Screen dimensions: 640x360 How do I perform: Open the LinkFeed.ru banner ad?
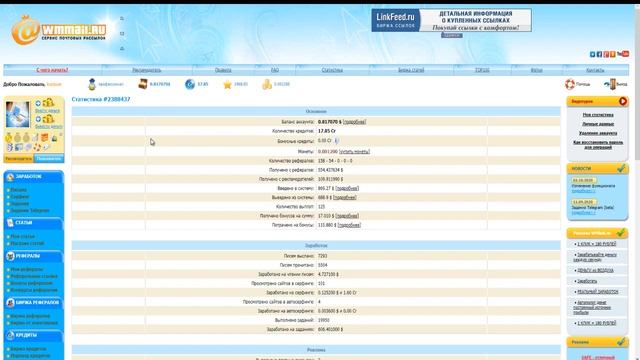pyautogui.click(x=451, y=20)
